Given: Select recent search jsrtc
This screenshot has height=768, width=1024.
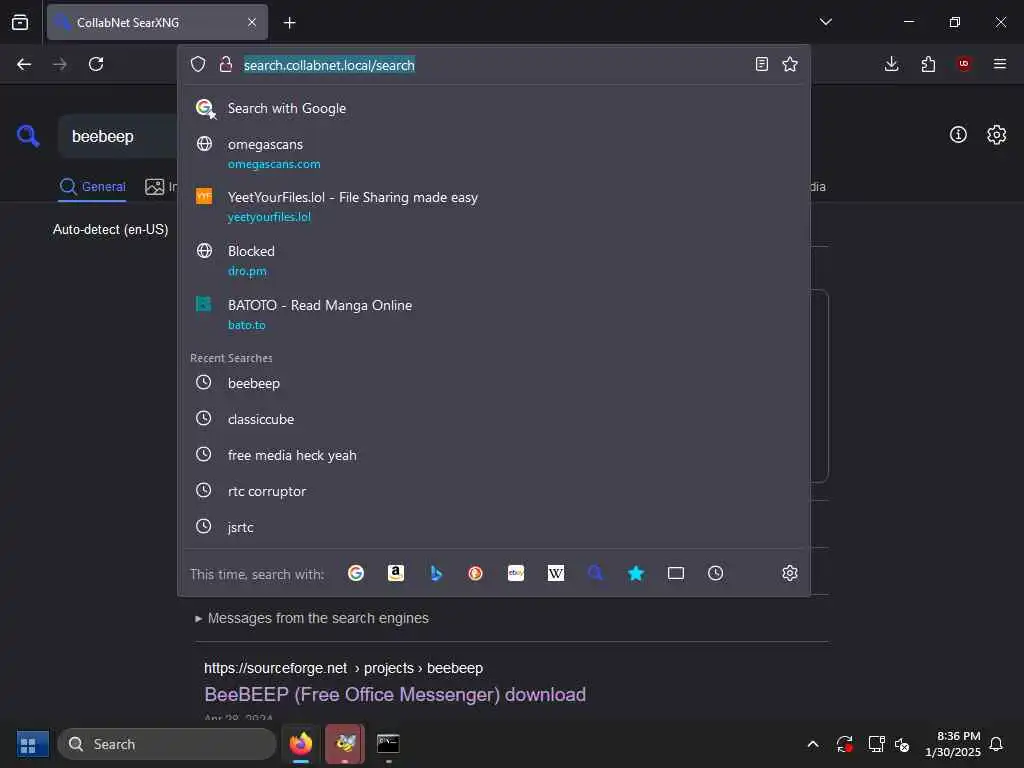Looking at the screenshot, I should 494,527.
